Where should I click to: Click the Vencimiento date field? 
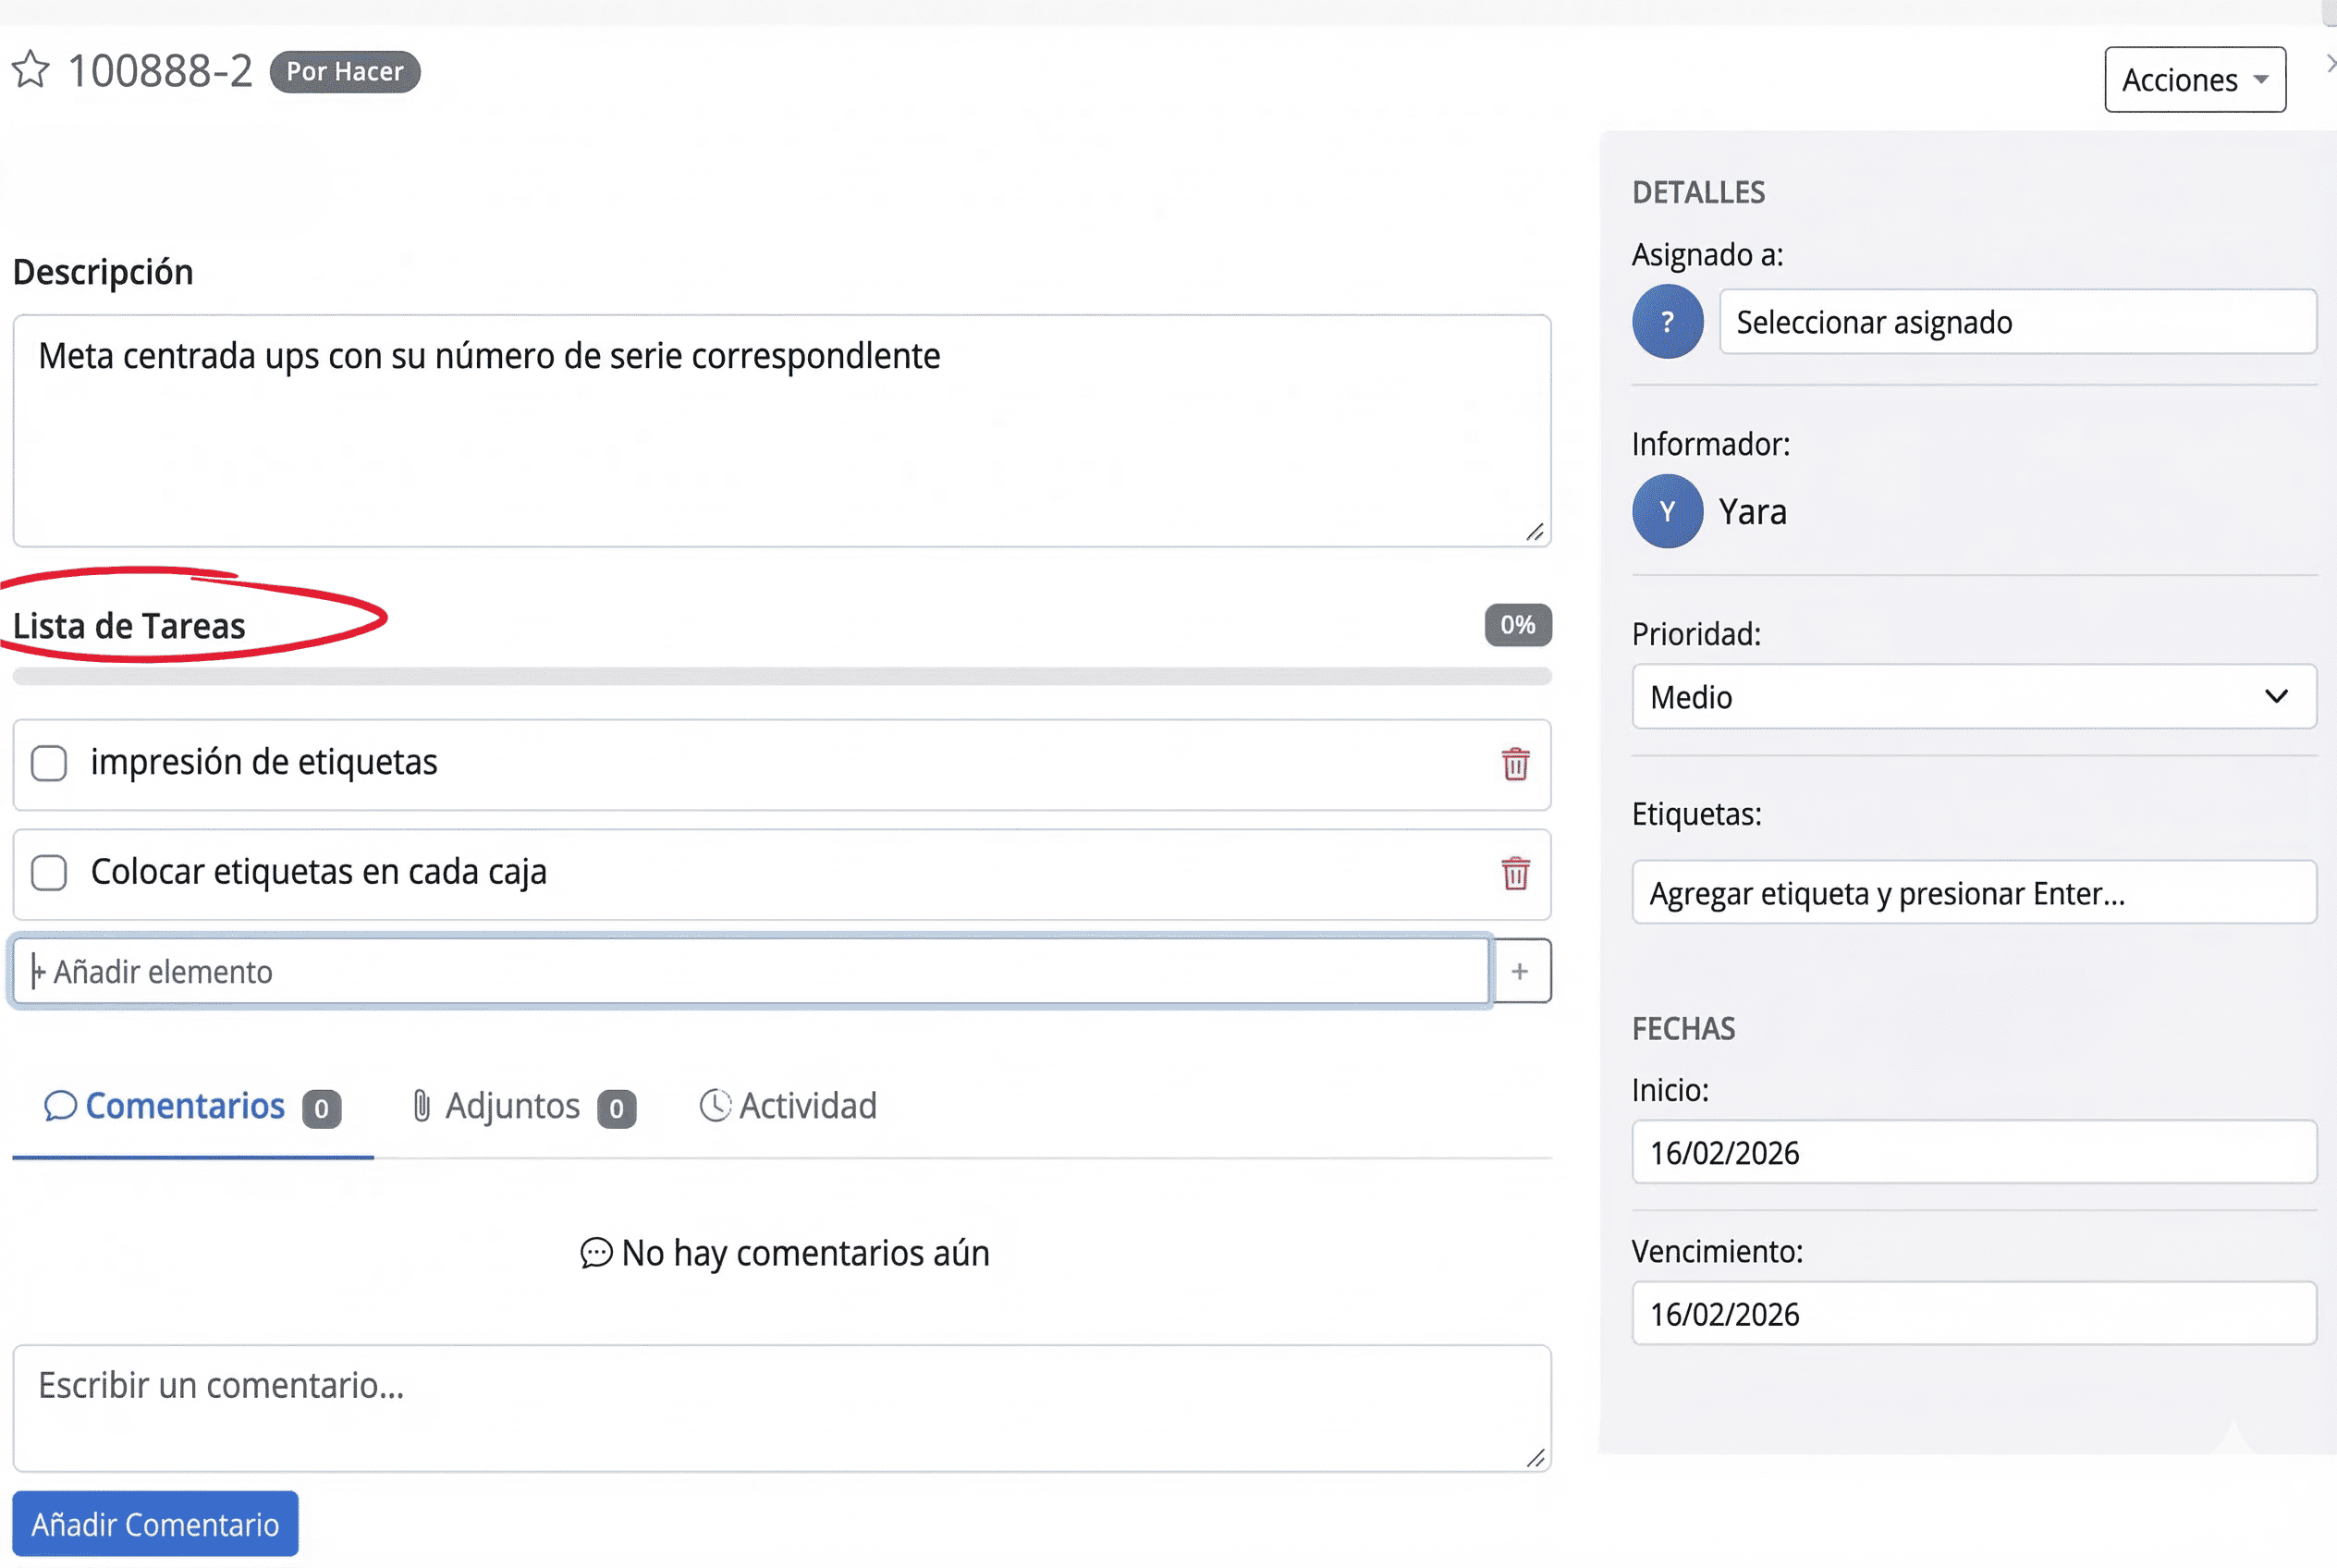pos(1973,1314)
